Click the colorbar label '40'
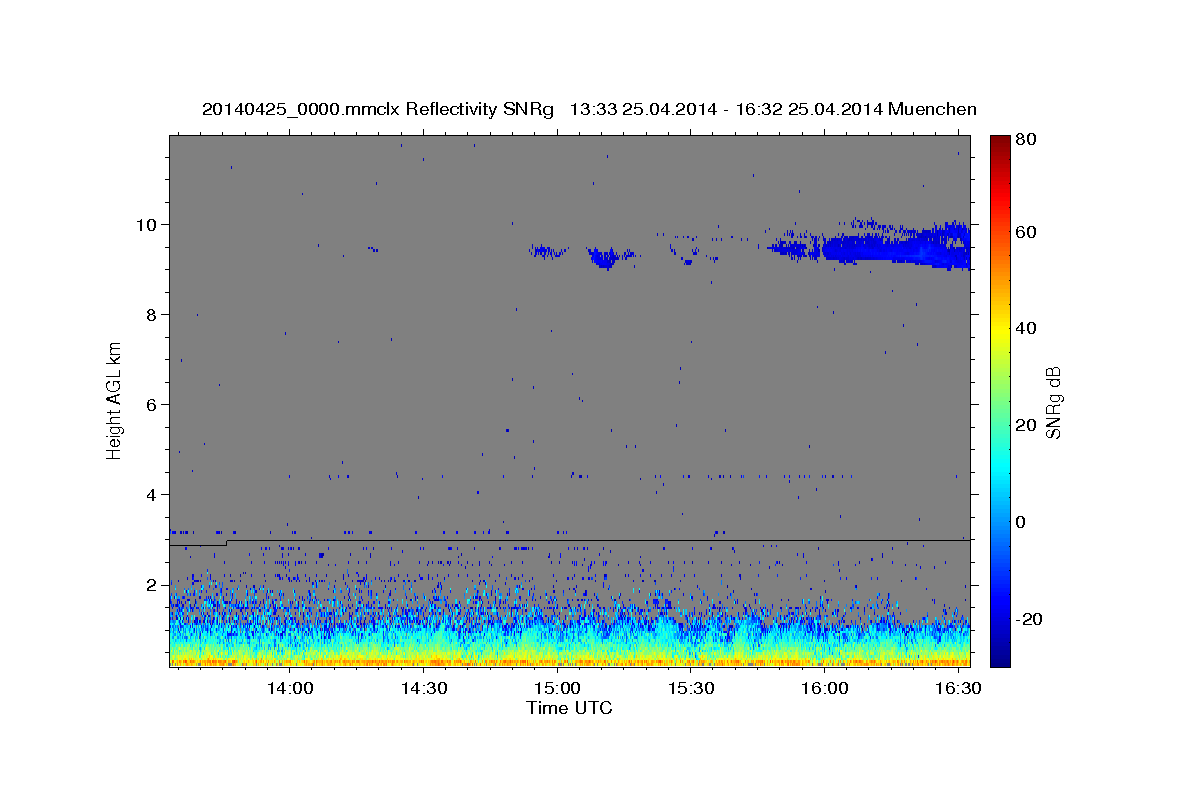Screen dimensions: 1200x800 [1025, 328]
